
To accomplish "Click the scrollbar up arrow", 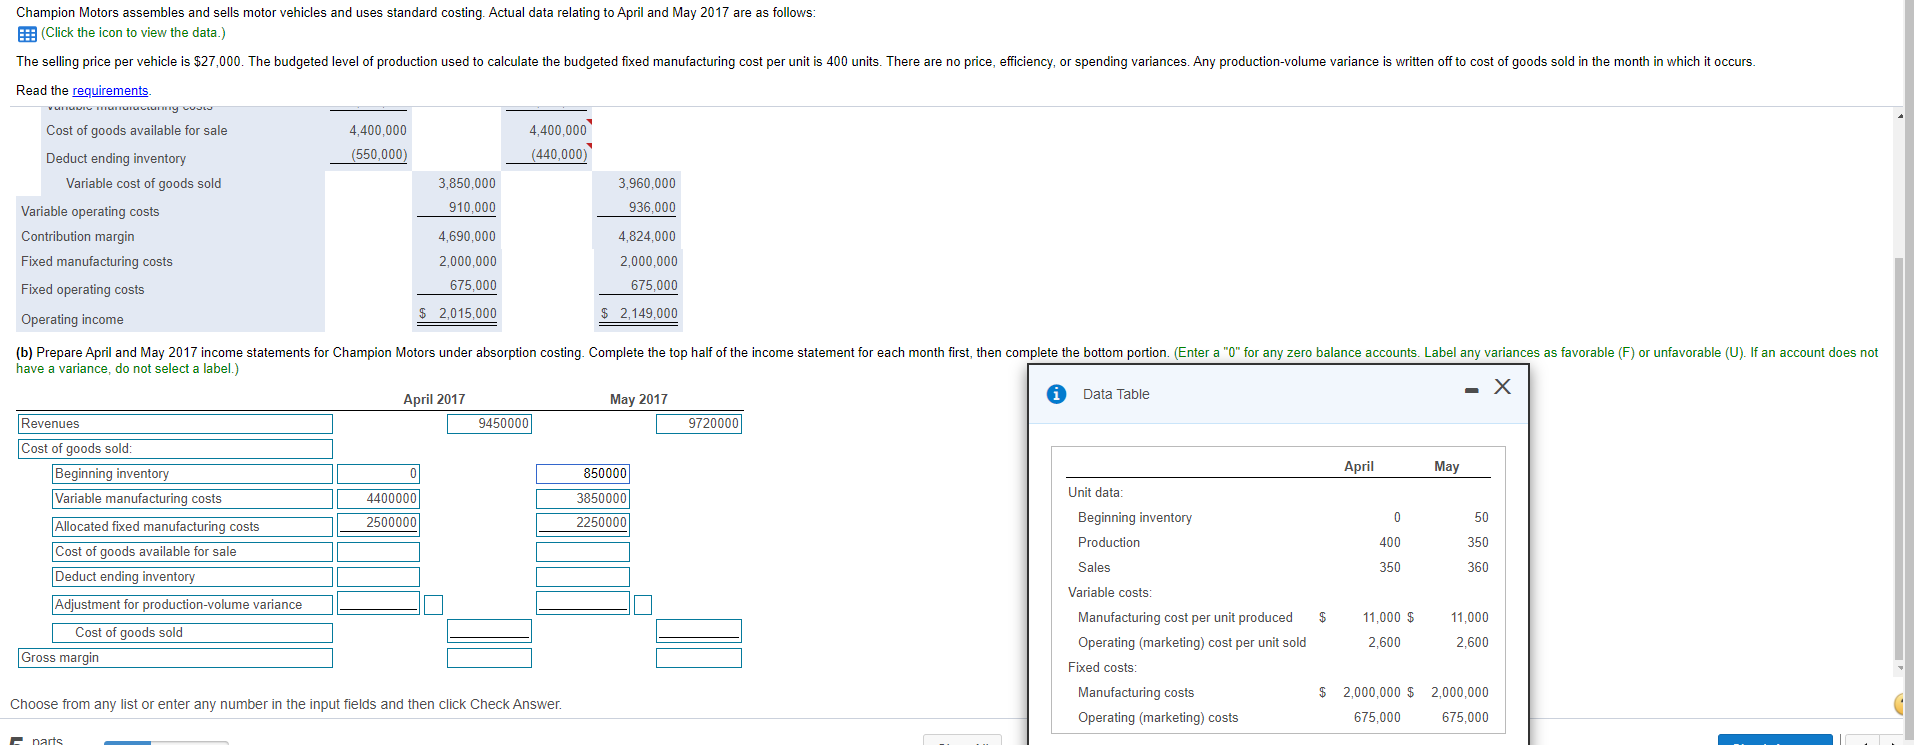I will tap(1900, 116).
